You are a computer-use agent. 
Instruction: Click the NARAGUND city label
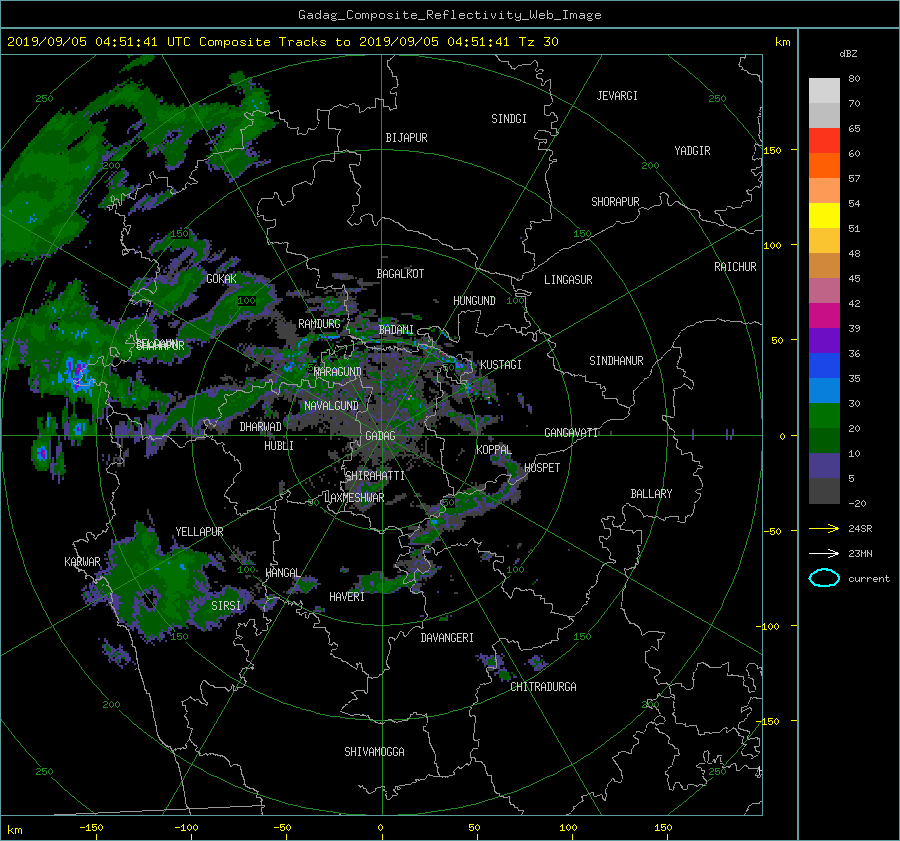pyautogui.click(x=338, y=372)
